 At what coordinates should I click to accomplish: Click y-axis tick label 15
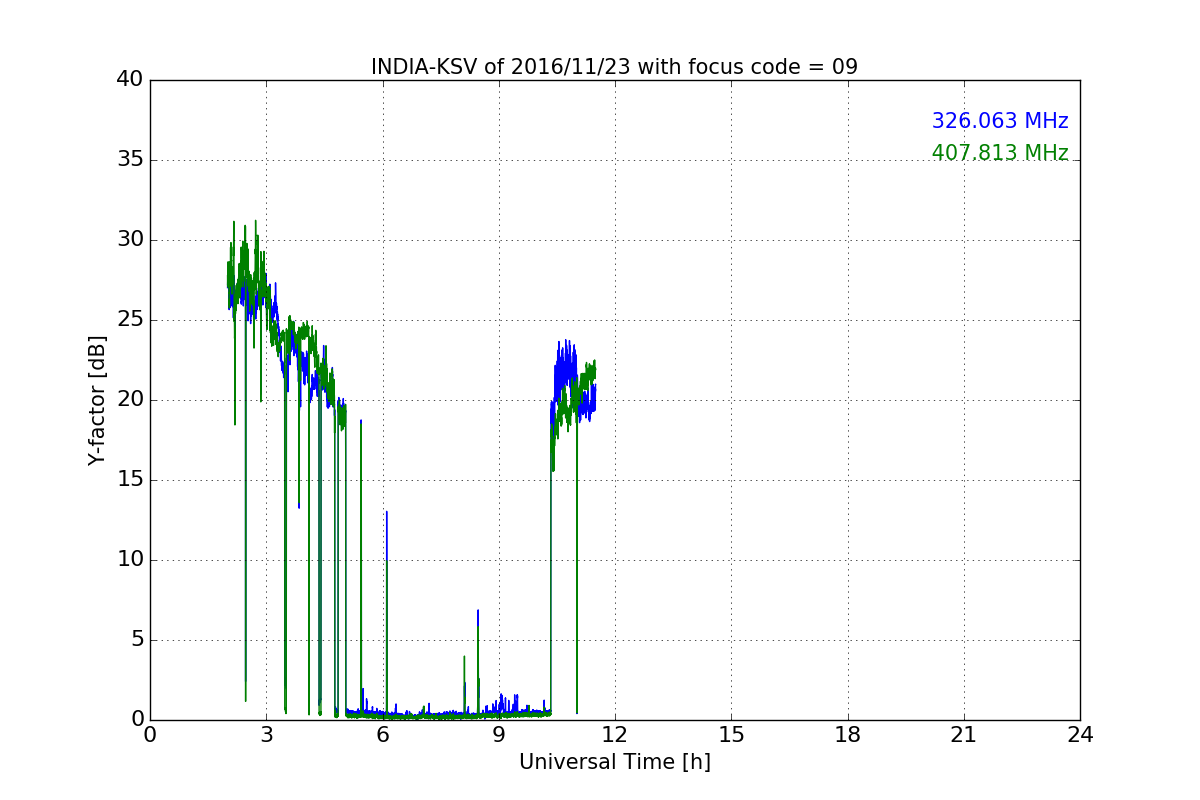[x=129, y=480]
